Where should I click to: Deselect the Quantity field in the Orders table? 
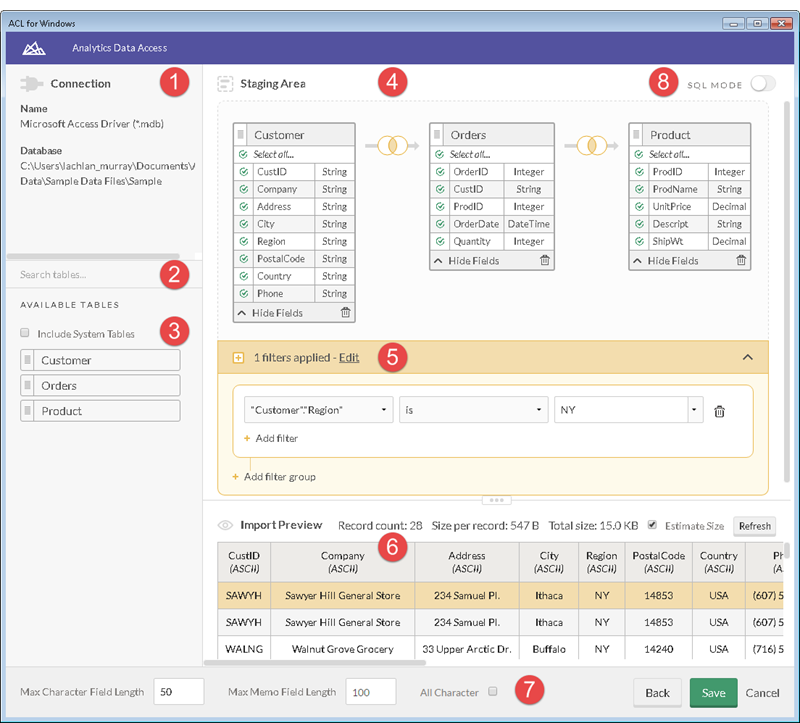tap(440, 241)
